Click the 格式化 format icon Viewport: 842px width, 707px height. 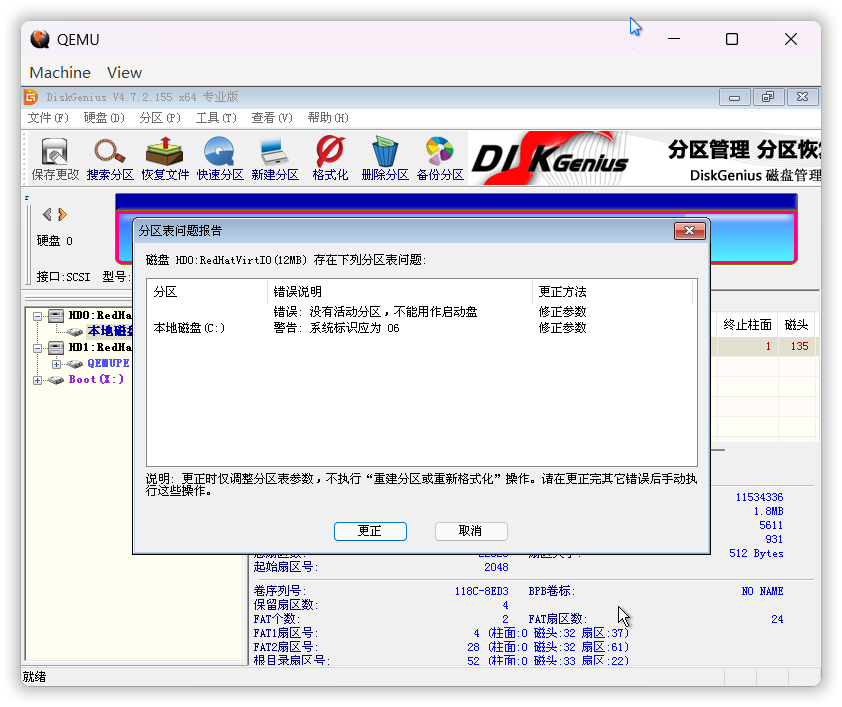(x=330, y=159)
